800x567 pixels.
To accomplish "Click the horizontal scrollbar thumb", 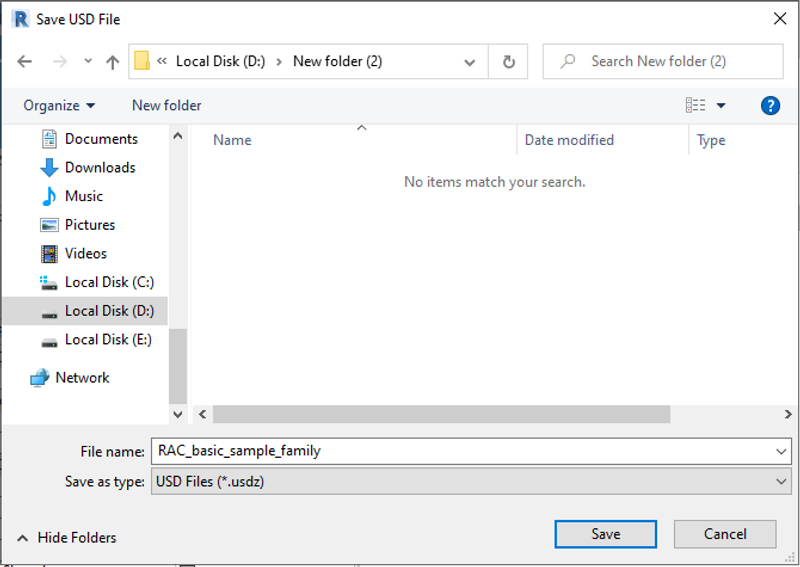I will coord(441,414).
